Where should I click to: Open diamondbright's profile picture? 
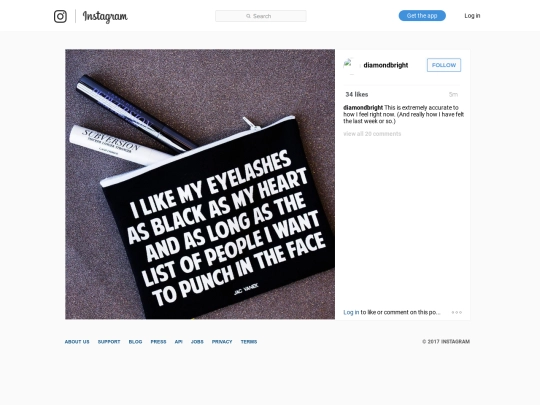pyautogui.click(x=351, y=65)
